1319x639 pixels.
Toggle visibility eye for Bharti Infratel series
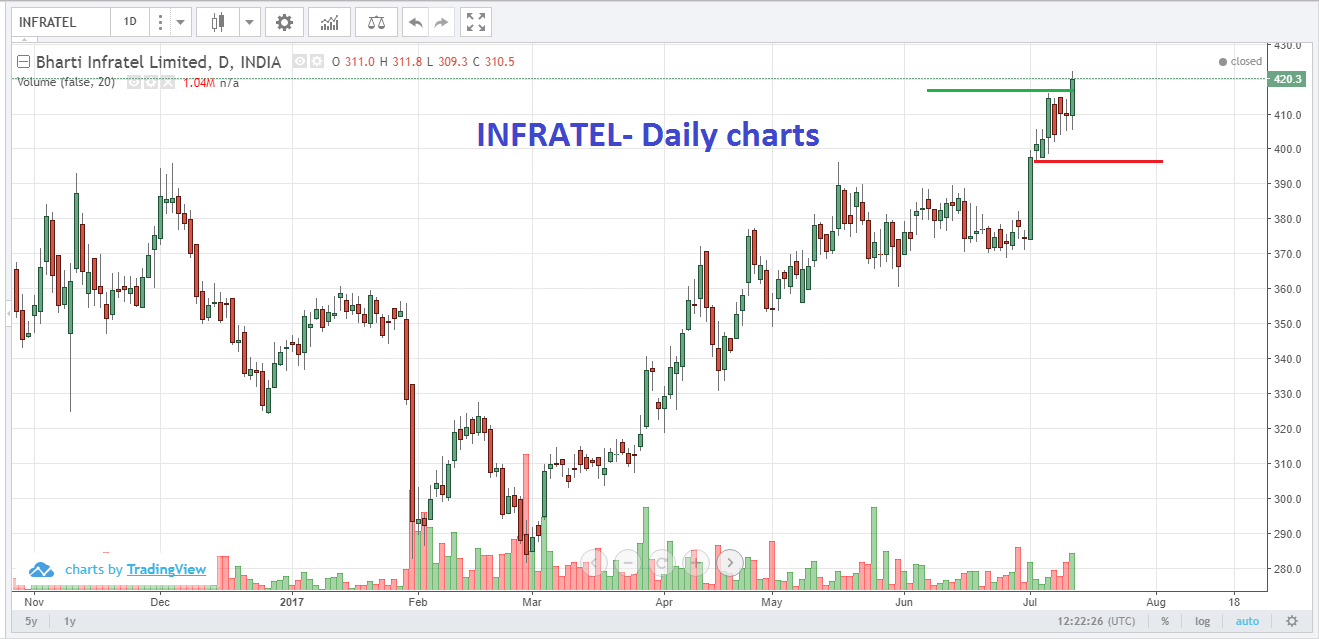click(299, 61)
